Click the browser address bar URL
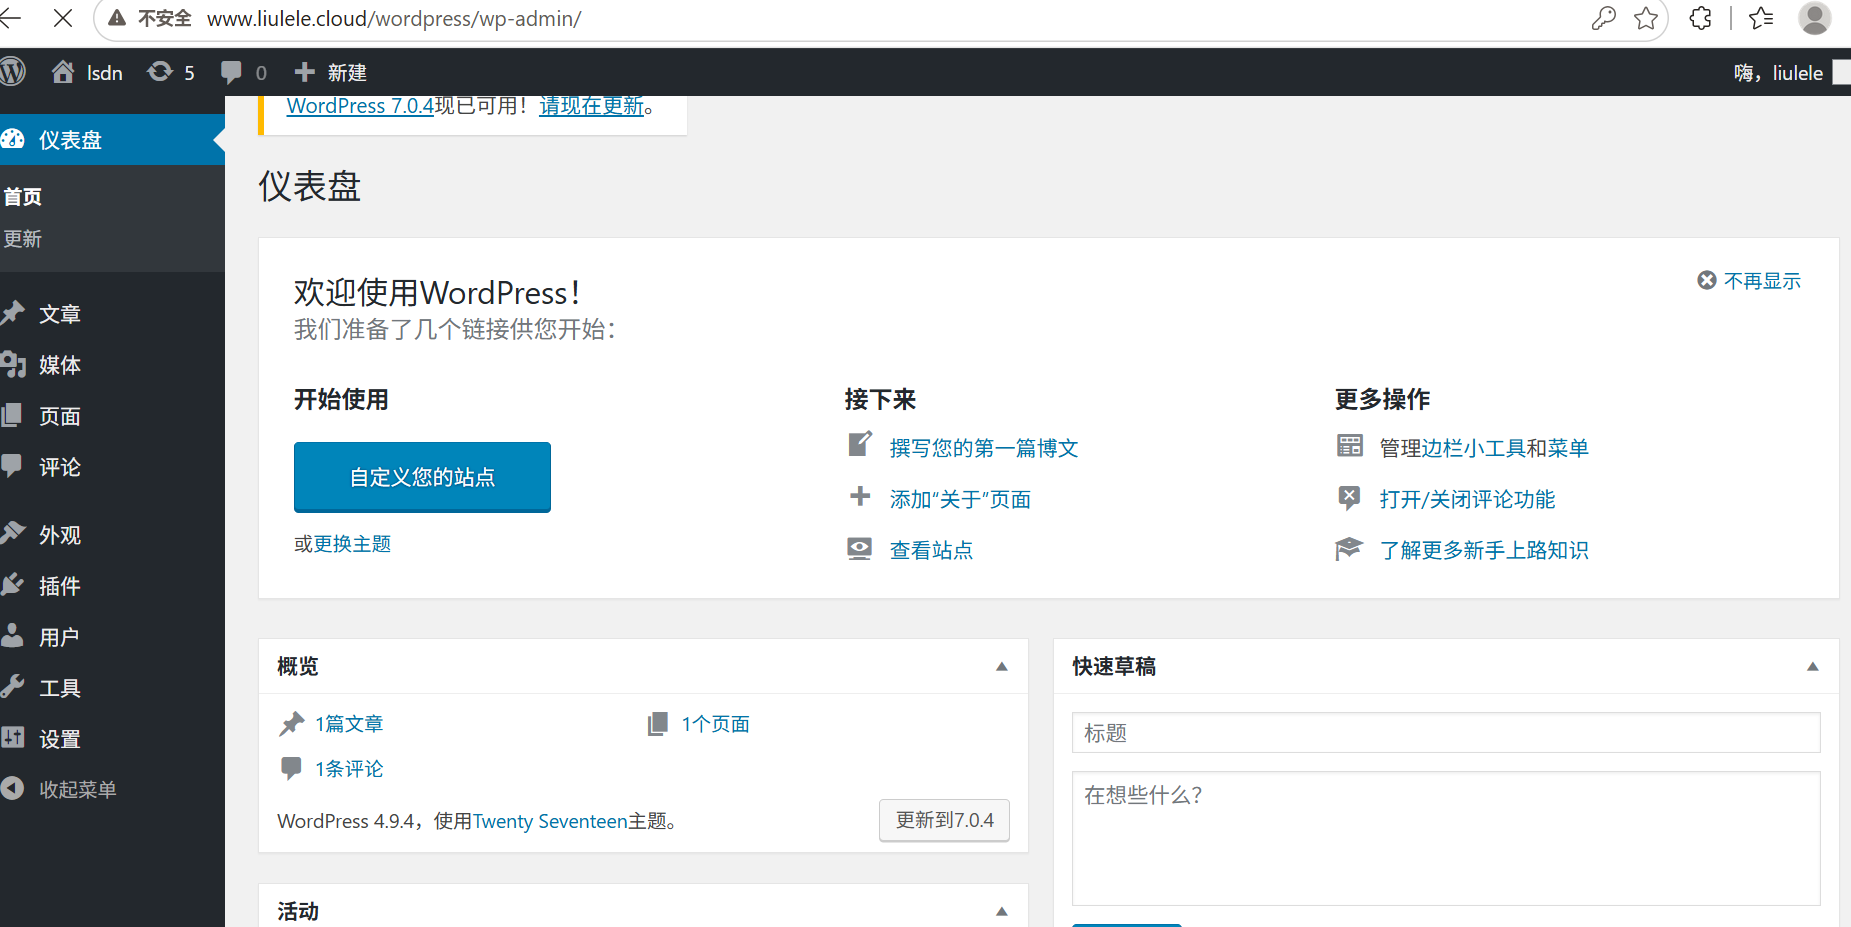Viewport: 1851px width, 927px height. [394, 19]
